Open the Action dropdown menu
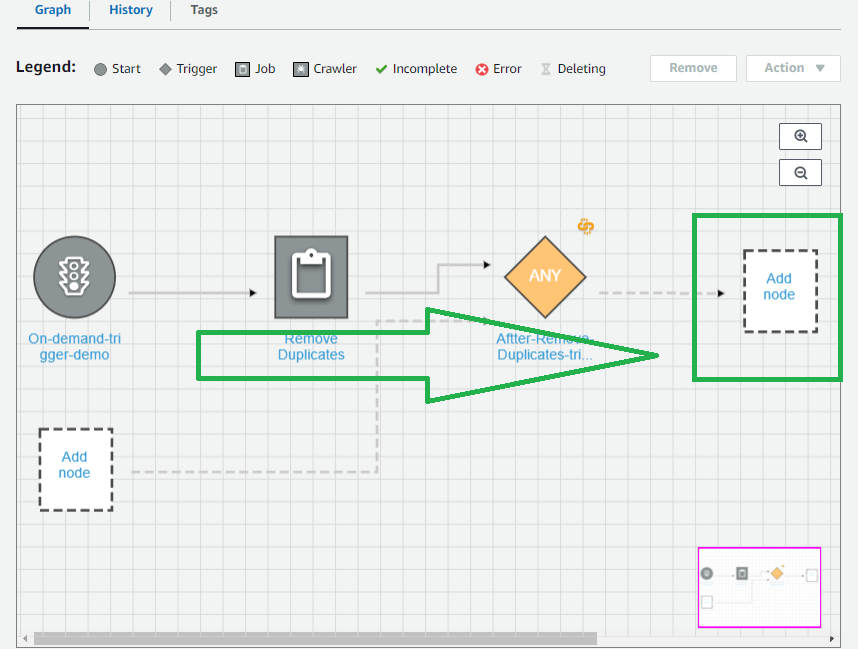The width and height of the screenshot is (858, 649). 793,68
